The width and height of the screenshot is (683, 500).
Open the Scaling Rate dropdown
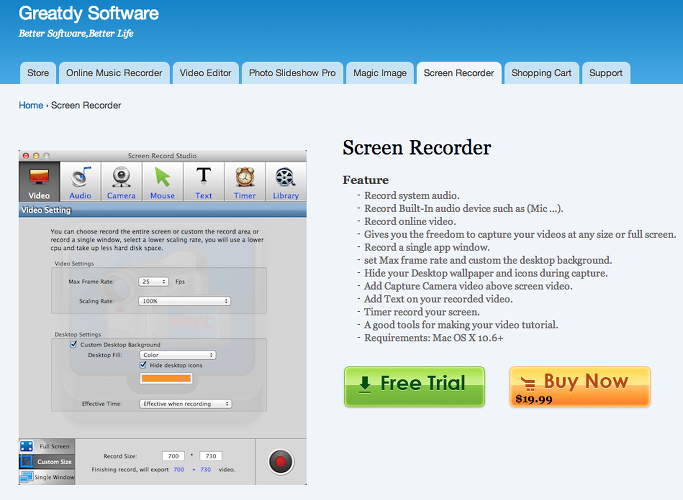click(x=184, y=301)
